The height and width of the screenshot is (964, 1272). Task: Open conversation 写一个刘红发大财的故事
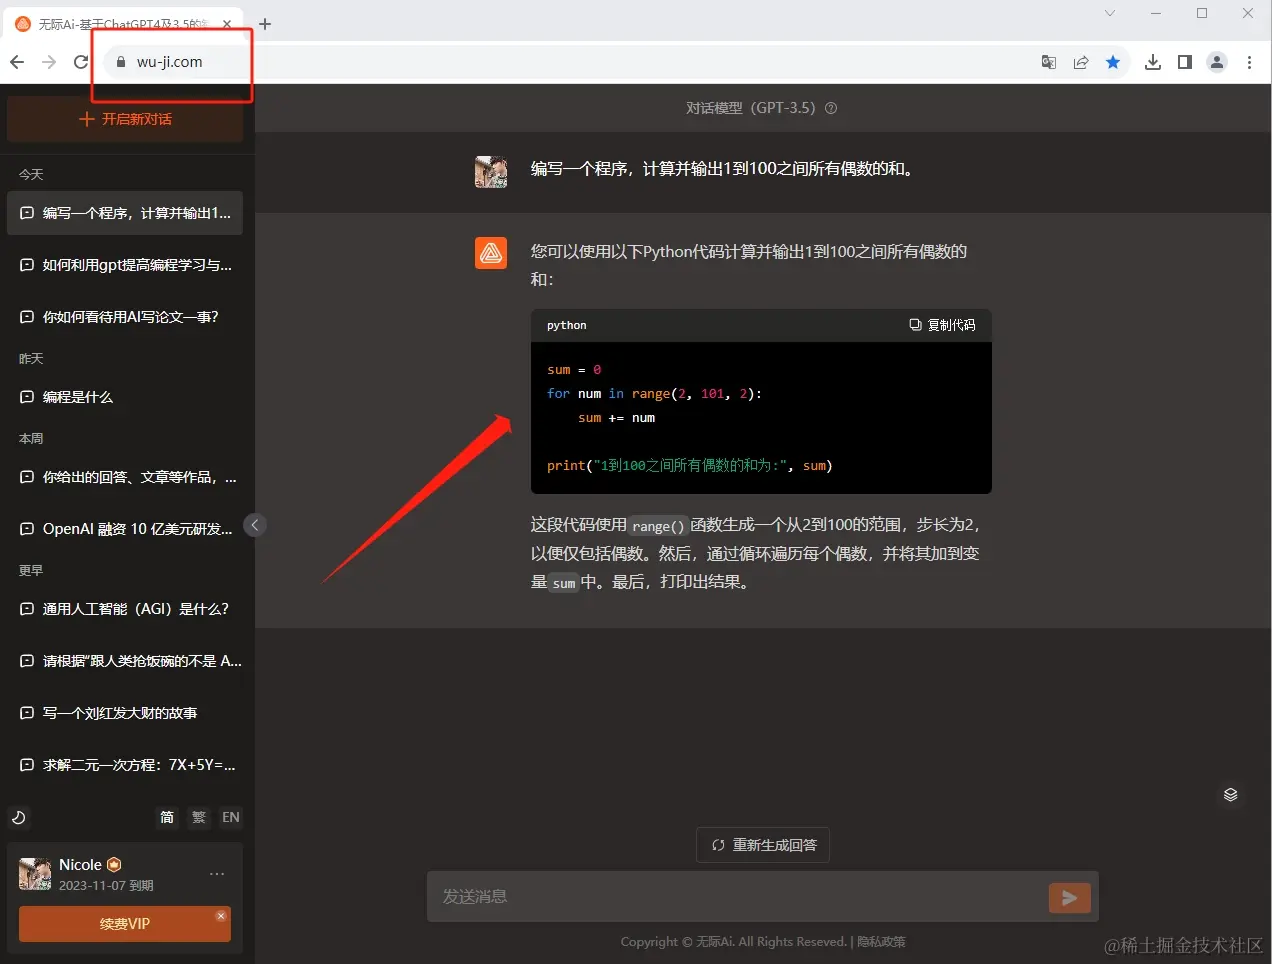[x=125, y=713]
